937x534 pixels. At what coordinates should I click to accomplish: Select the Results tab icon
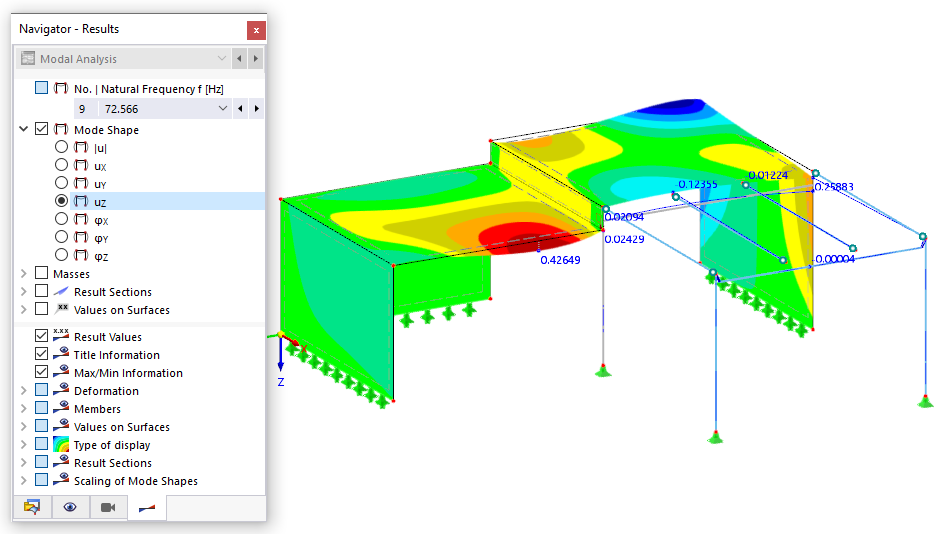[x=147, y=508]
